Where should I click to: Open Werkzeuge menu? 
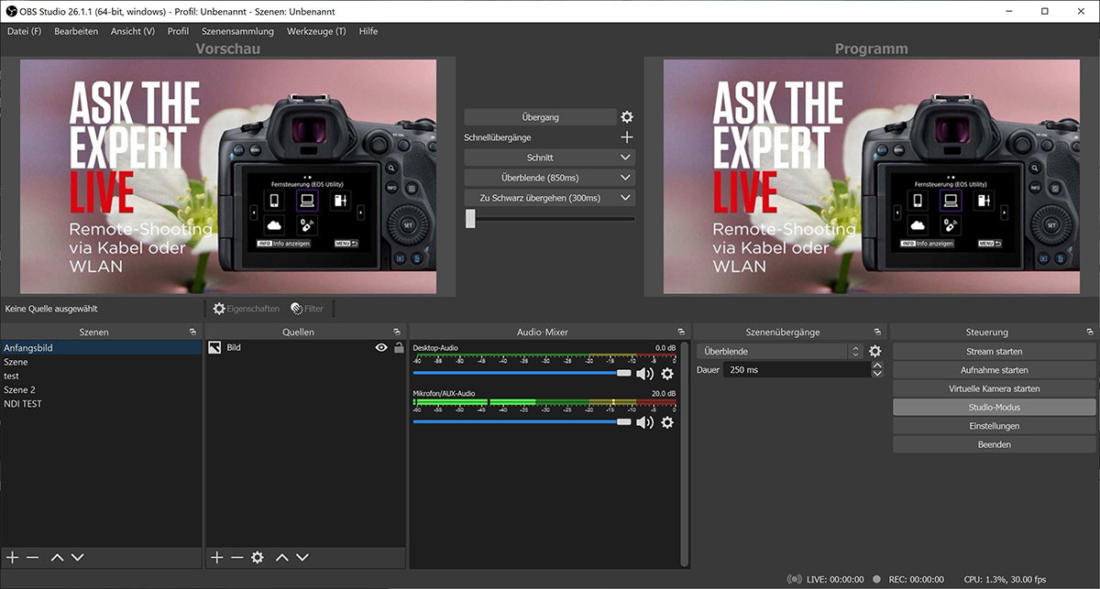click(x=316, y=32)
